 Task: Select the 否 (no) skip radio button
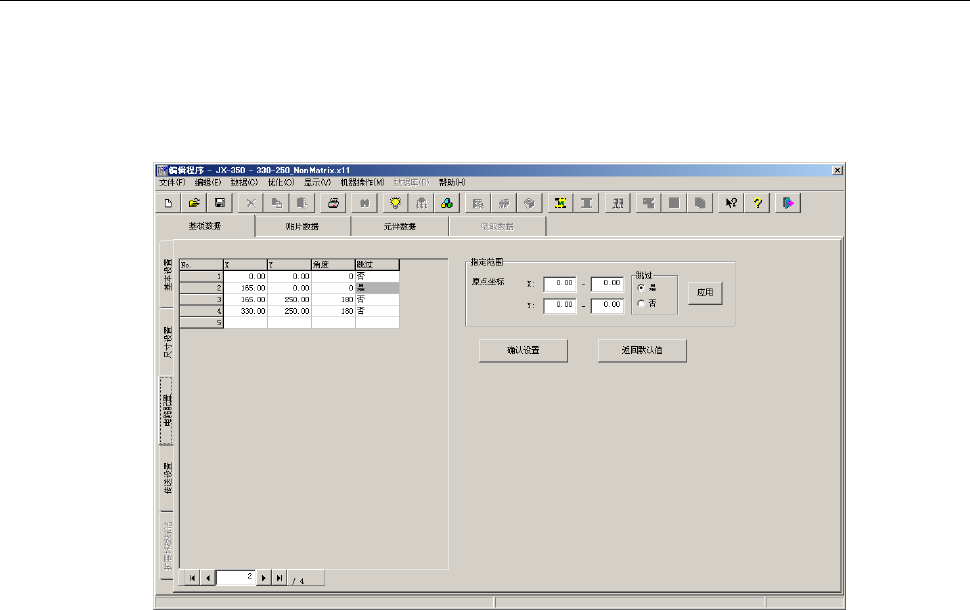pos(641,303)
